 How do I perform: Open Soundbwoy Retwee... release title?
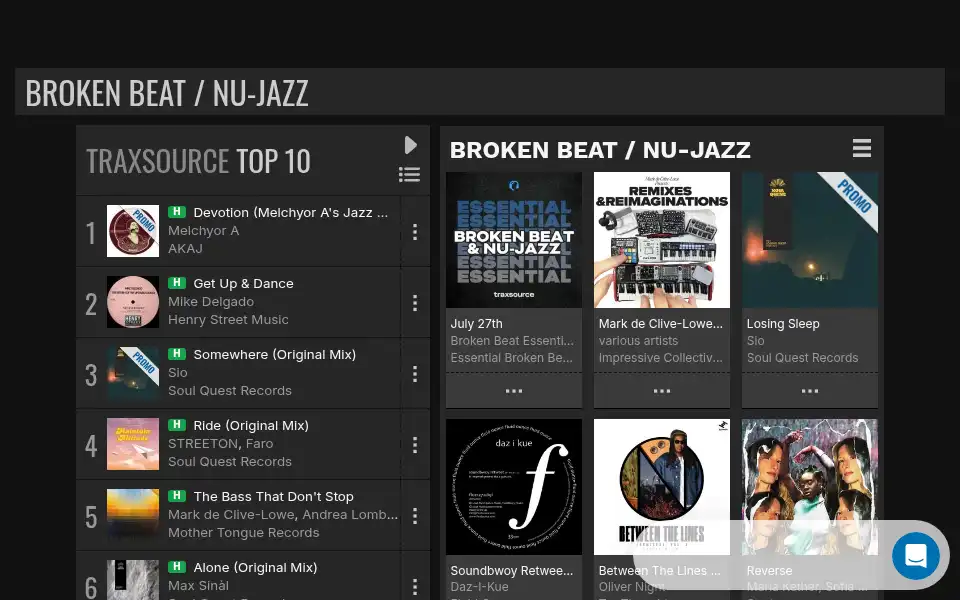(x=512, y=571)
